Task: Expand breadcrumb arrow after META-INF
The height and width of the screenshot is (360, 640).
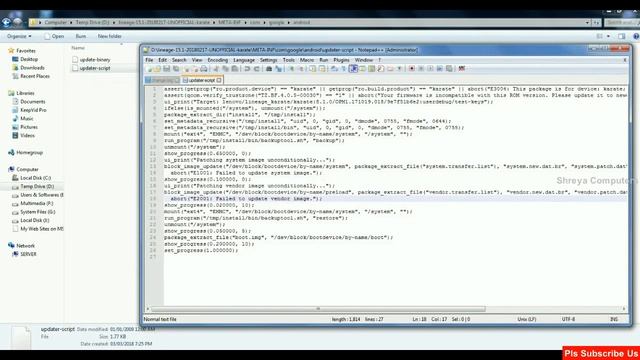Action: (246, 22)
